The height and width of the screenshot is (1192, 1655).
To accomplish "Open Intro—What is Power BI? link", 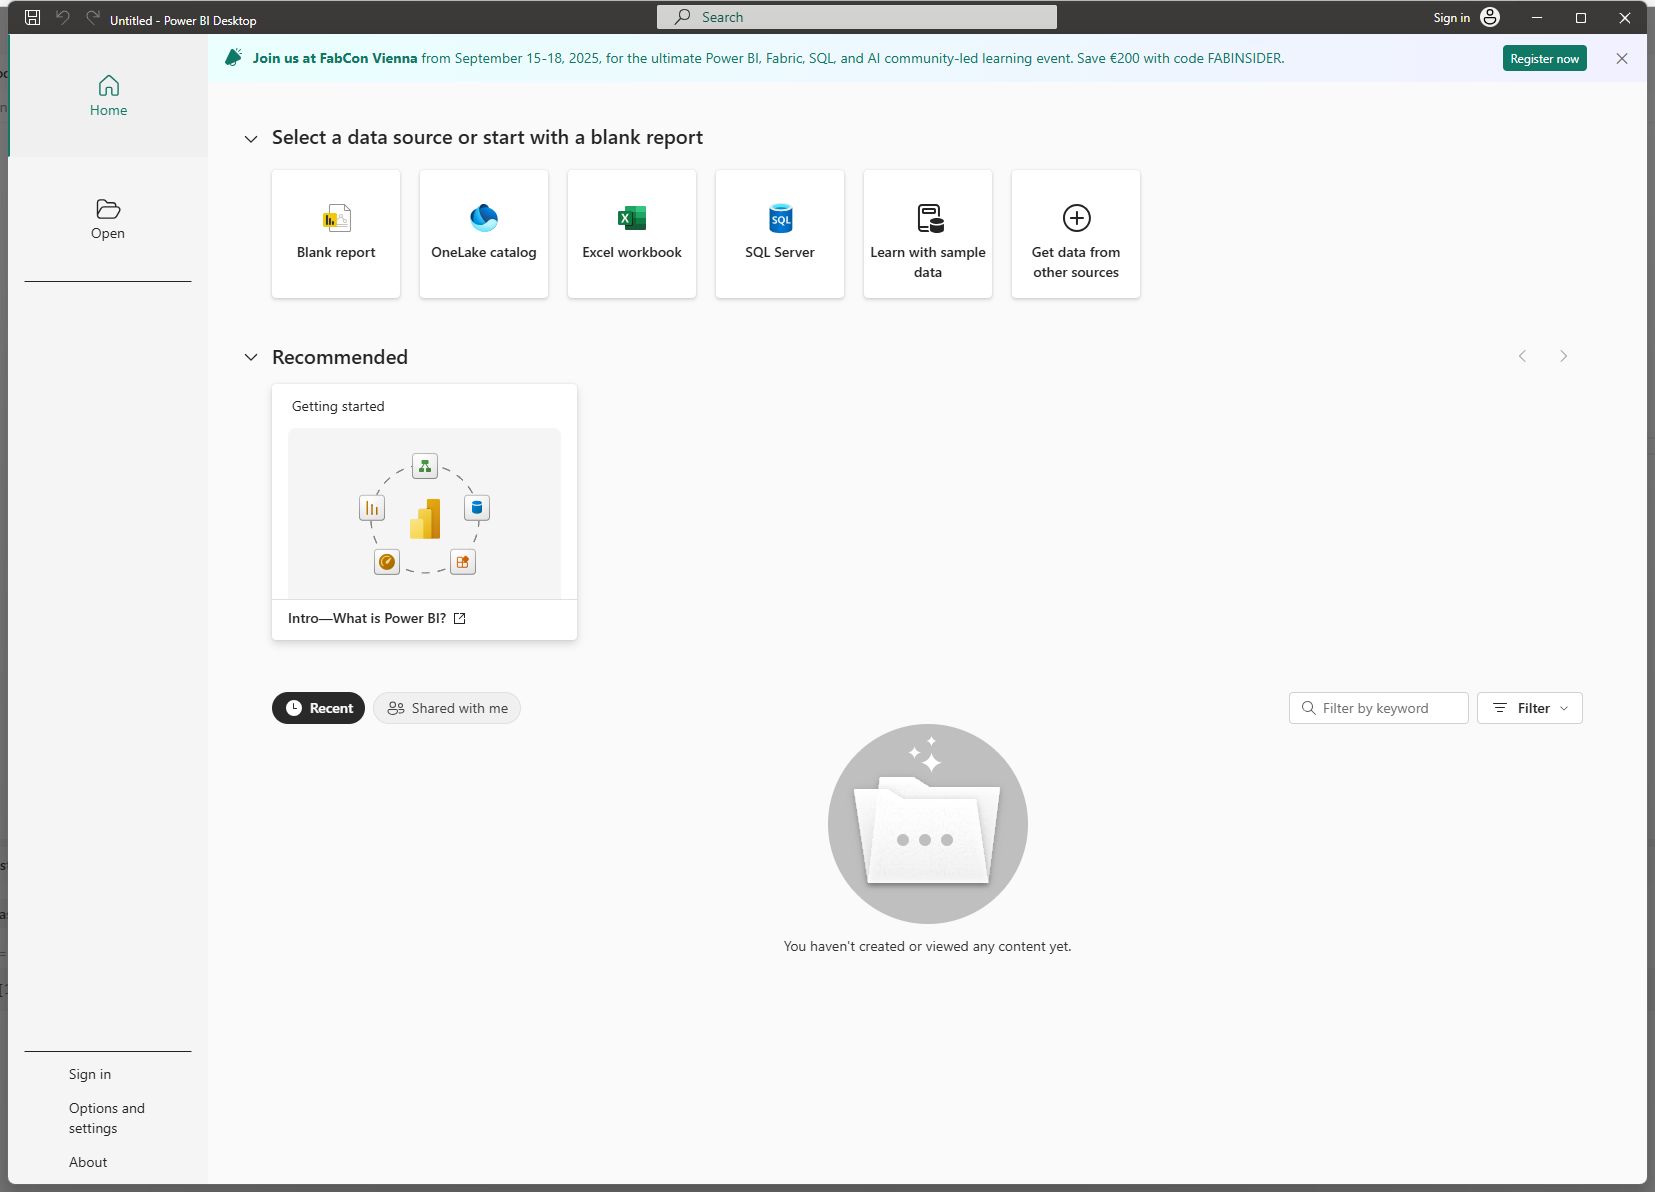I will click(367, 619).
